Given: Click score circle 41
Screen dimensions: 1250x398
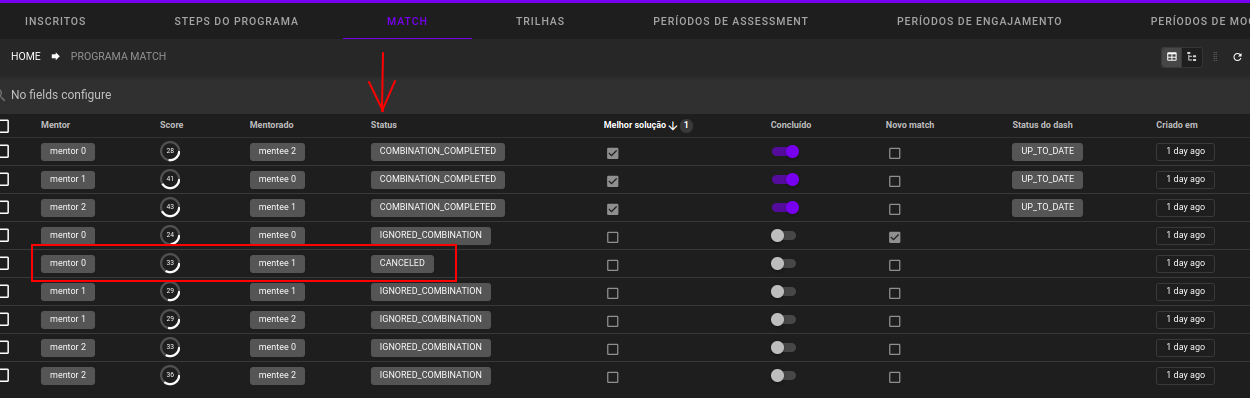Looking at the screenshot, I should coord(170,180).
